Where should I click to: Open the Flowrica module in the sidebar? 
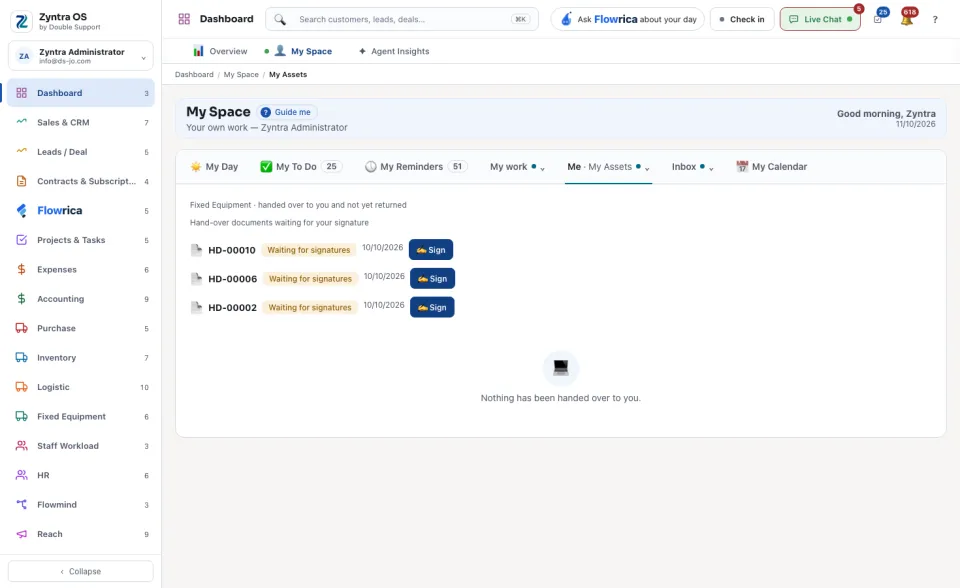[x=81, y=211]
